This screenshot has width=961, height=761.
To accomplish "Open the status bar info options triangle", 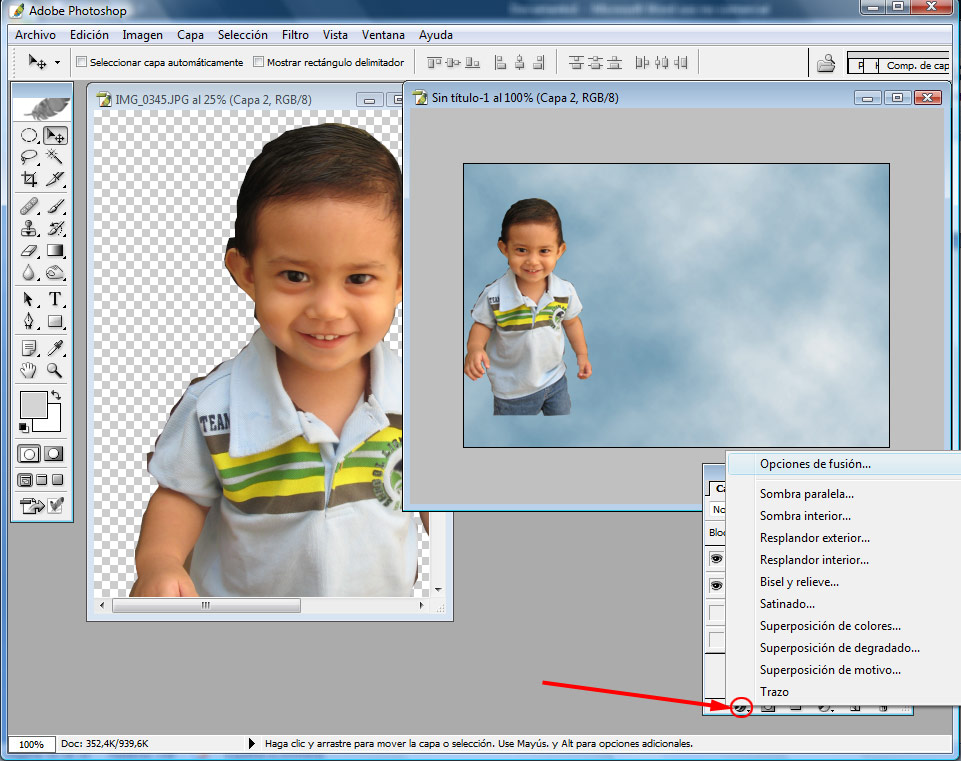I will click(251, 743).
